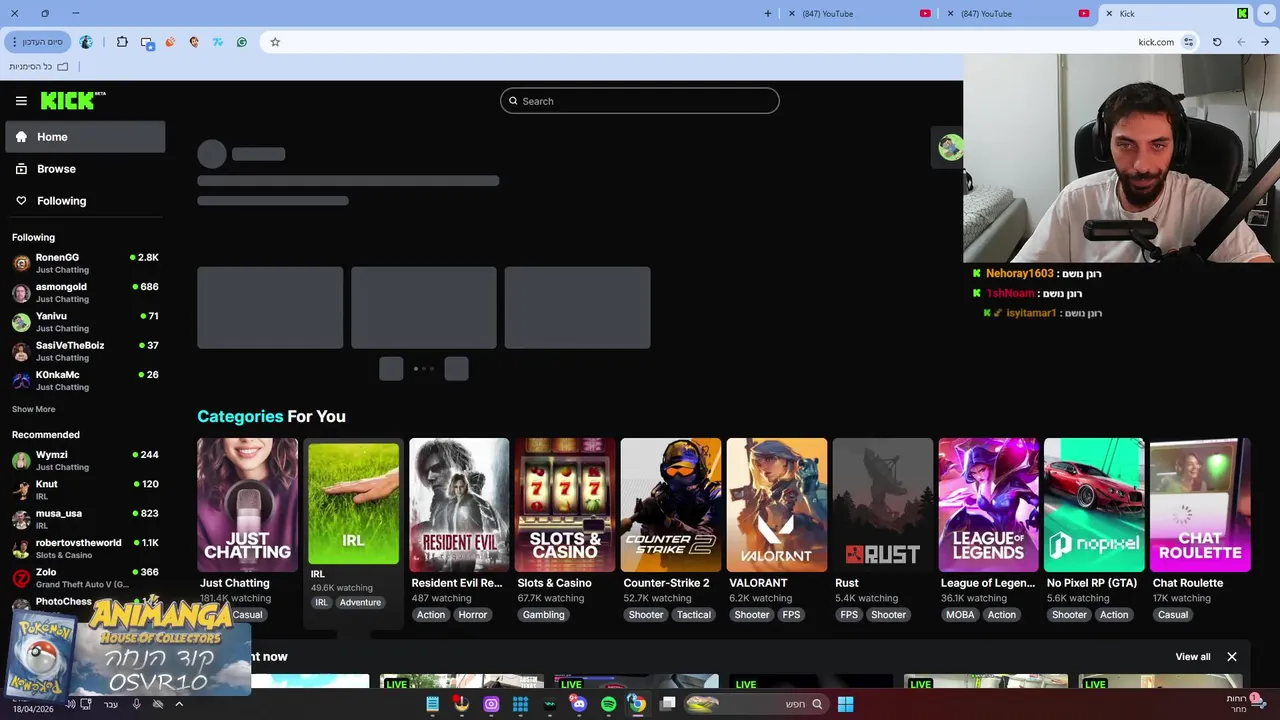
Task: Click the View all link
Action: click(1193, 657)
